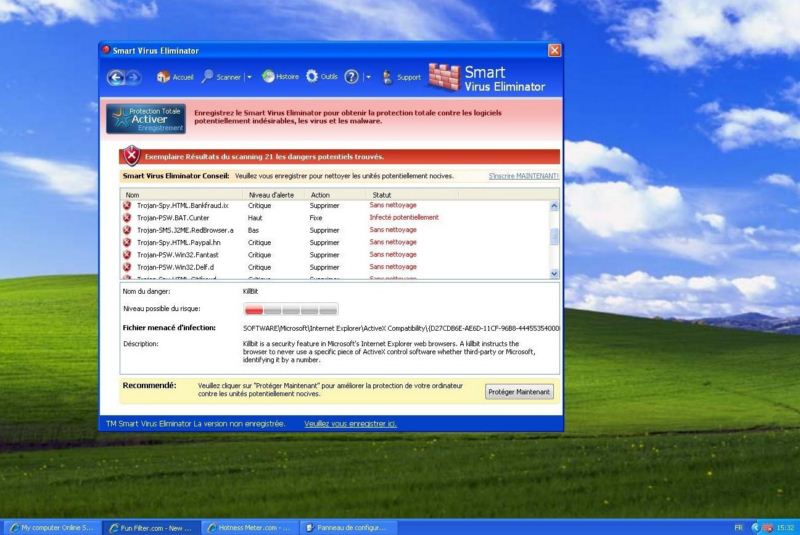Viewport: 800px width, 535px height.
Task: Close the Smart Virus Eliminator window
Action: pyautogui.click(x=554, y=50)
